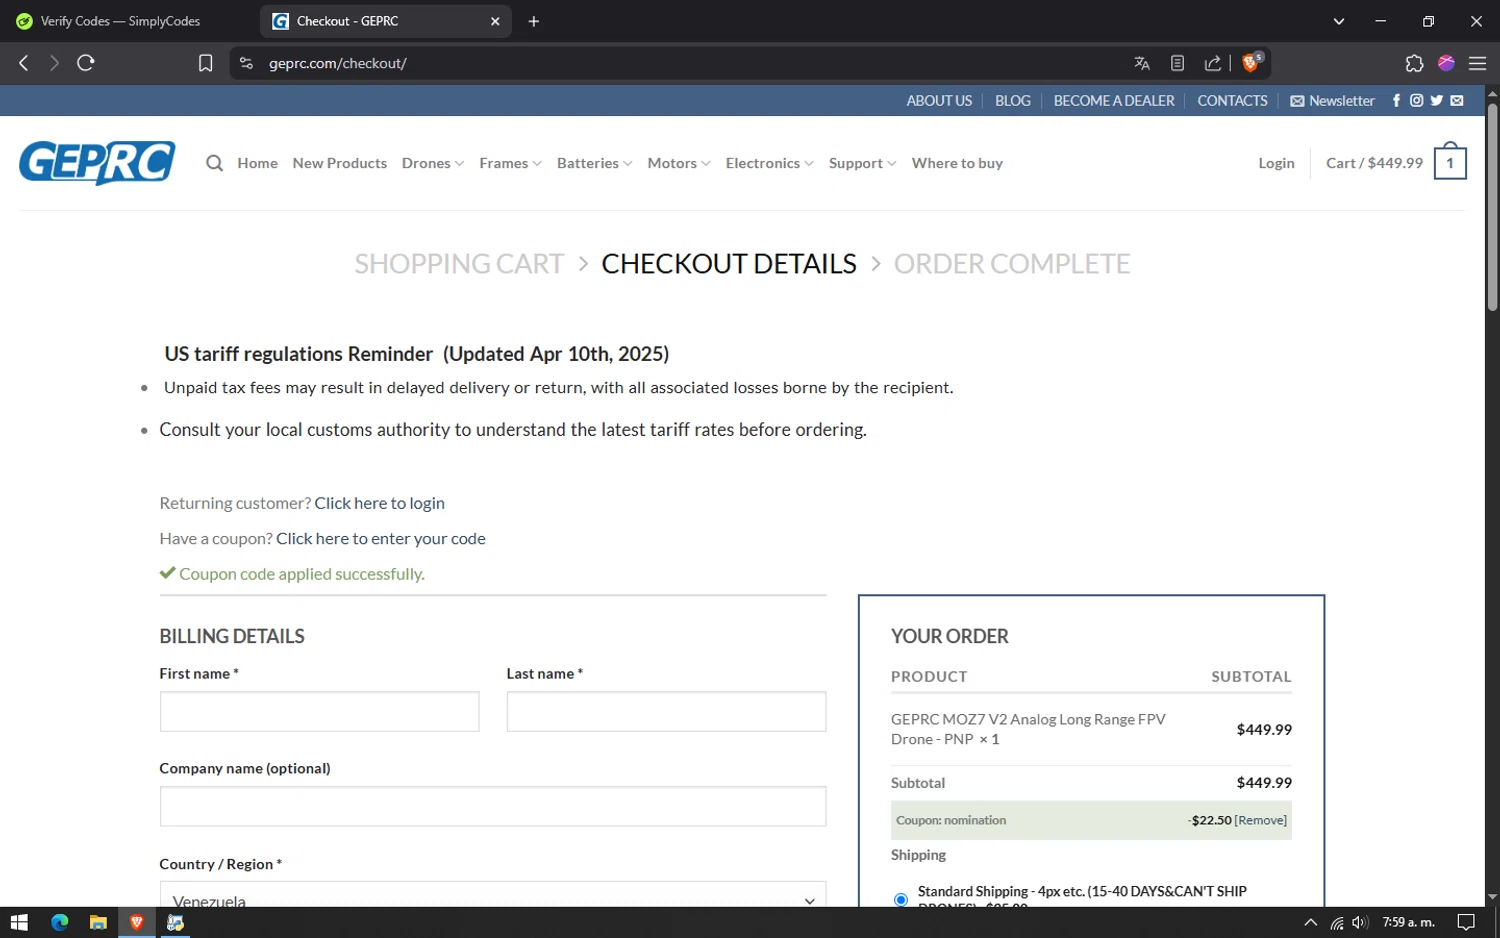Switch to Verify Codes — SimplyCodes tab
1500x938 pixels.
point(120,21)
